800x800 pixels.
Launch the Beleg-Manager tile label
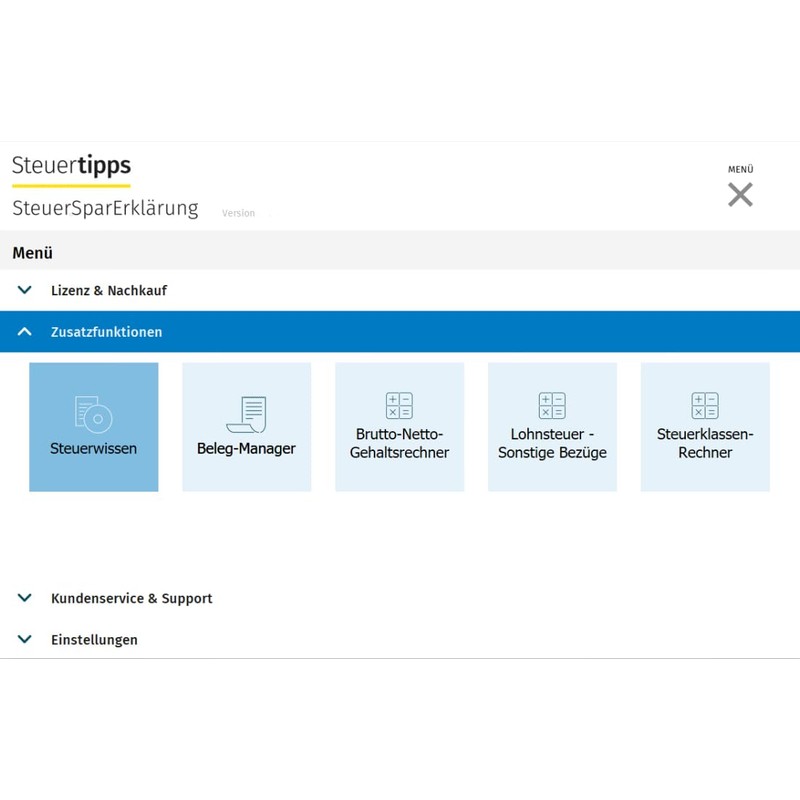point(246,449)
